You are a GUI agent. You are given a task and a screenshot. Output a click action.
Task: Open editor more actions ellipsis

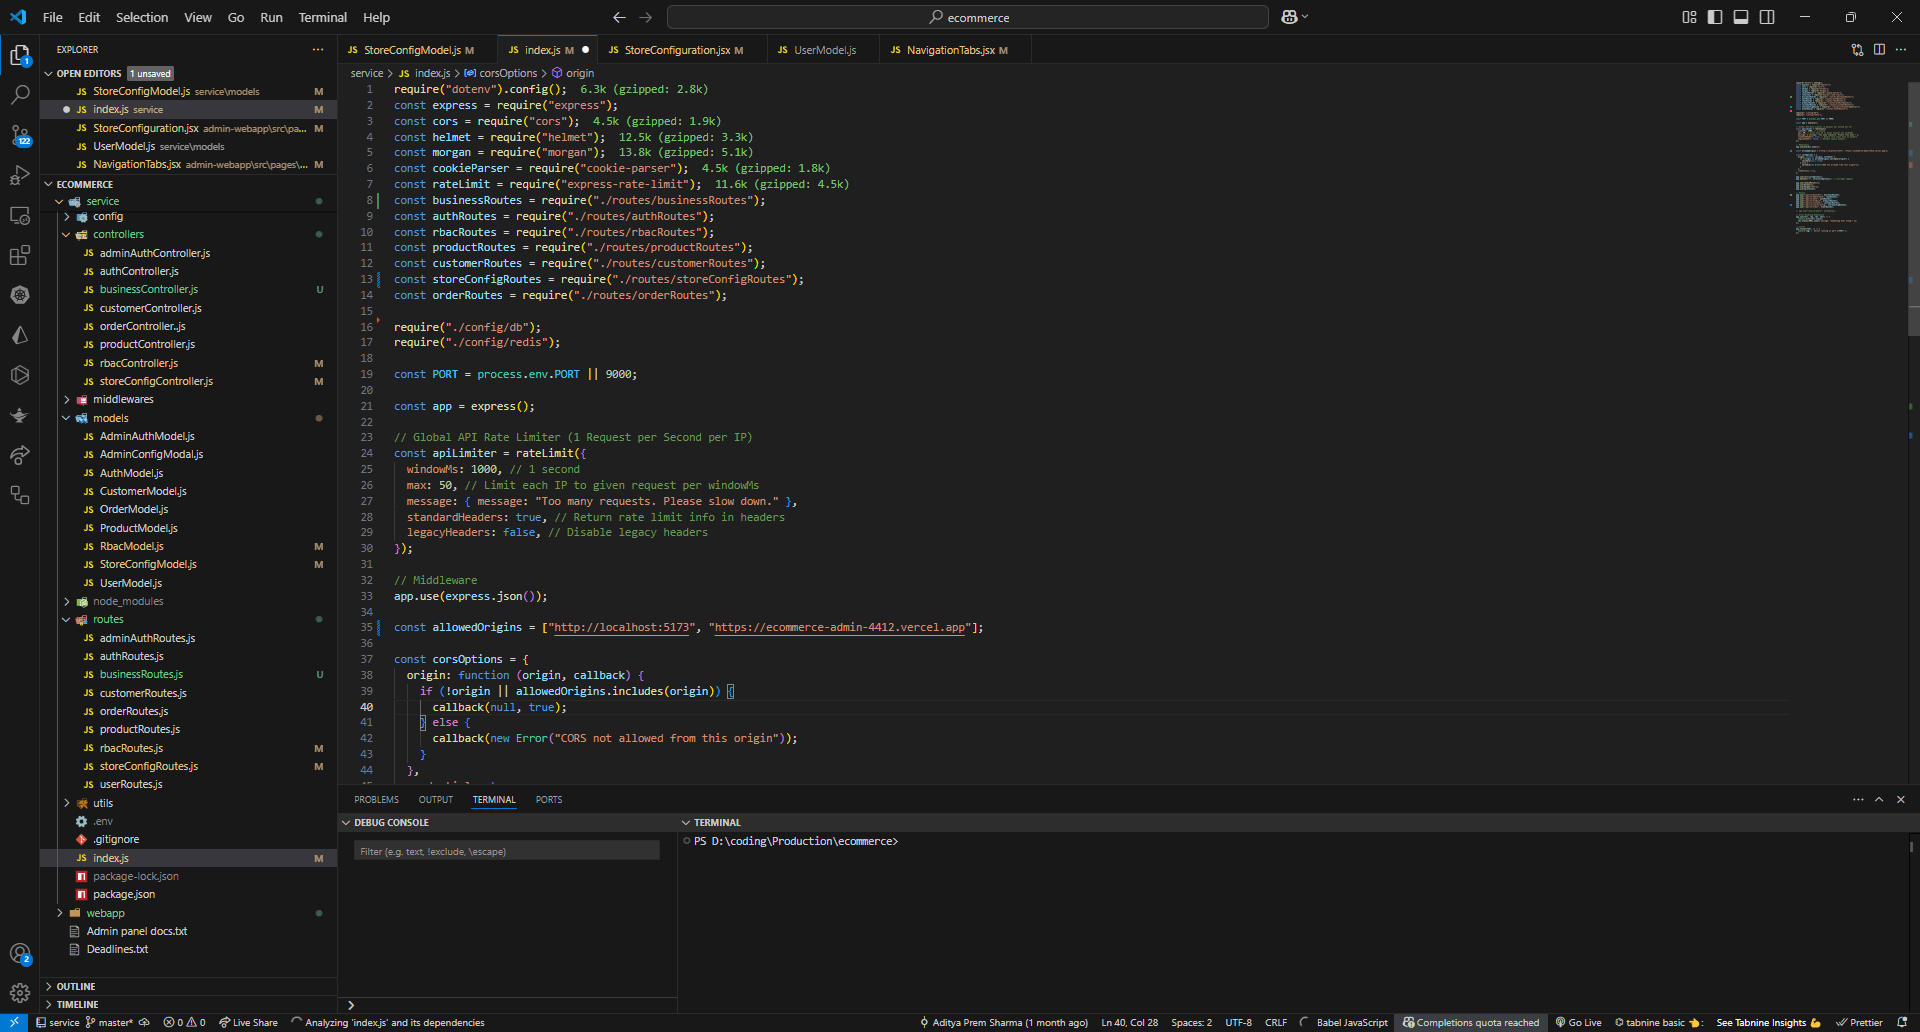1901,49
